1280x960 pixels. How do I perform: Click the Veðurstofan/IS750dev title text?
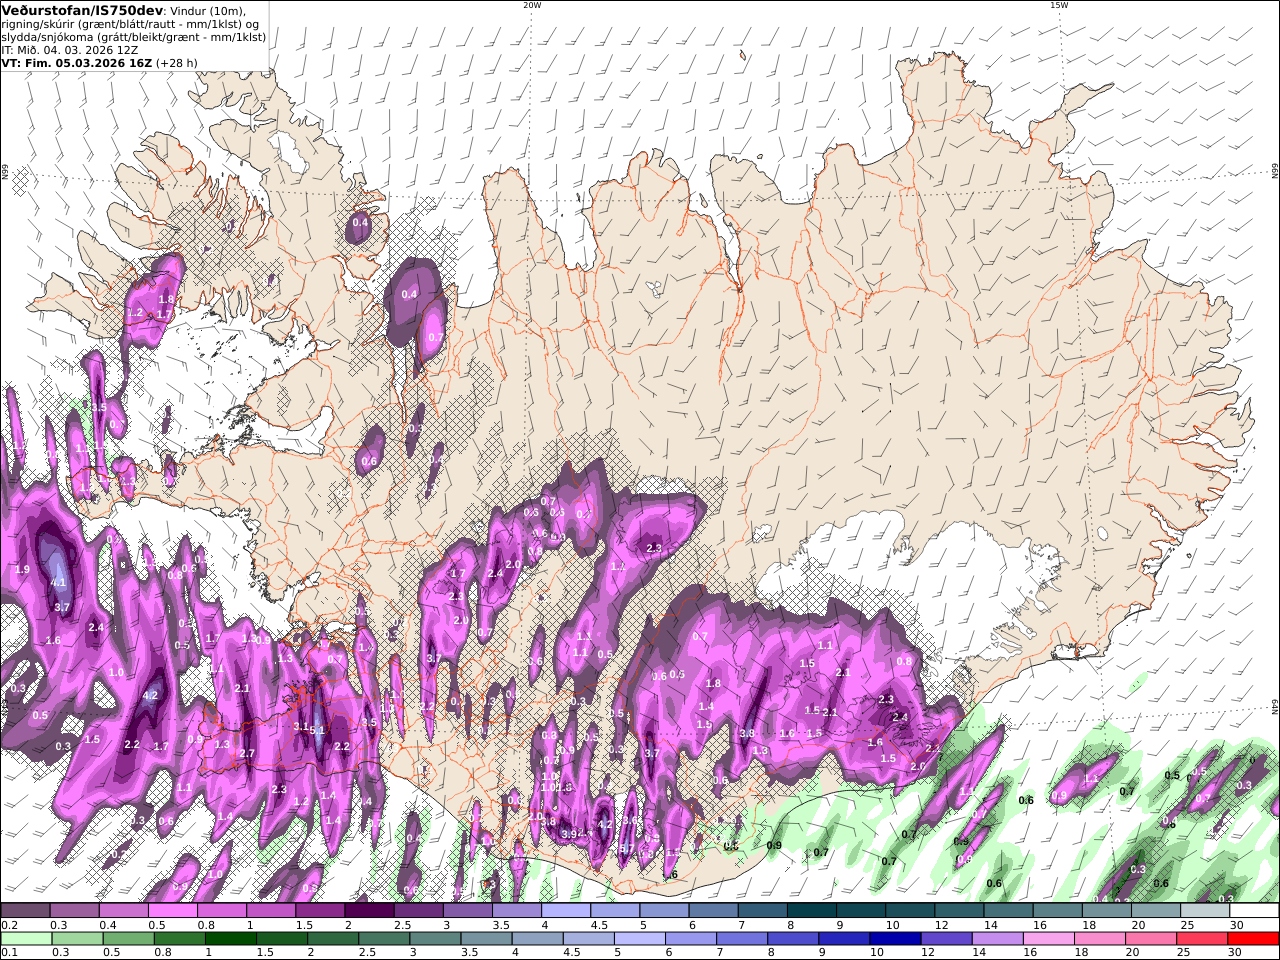click(x=82, y=10)
